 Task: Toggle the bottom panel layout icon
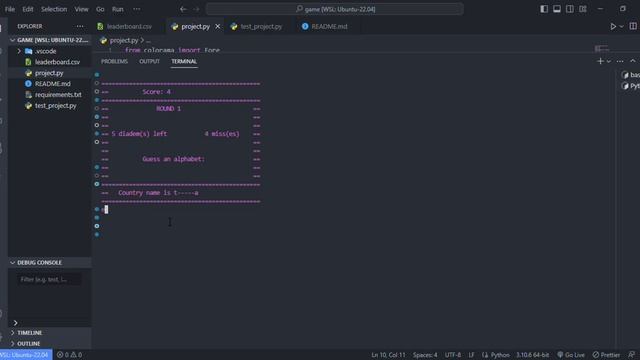[557, 9]
